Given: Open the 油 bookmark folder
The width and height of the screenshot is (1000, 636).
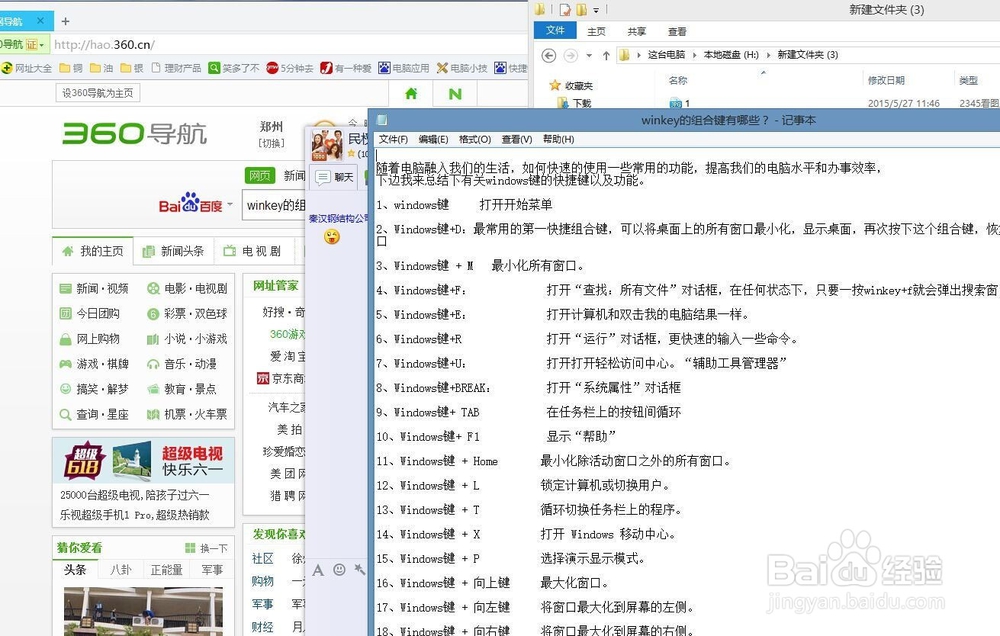Looking at the screenshot, I should 101,68.
